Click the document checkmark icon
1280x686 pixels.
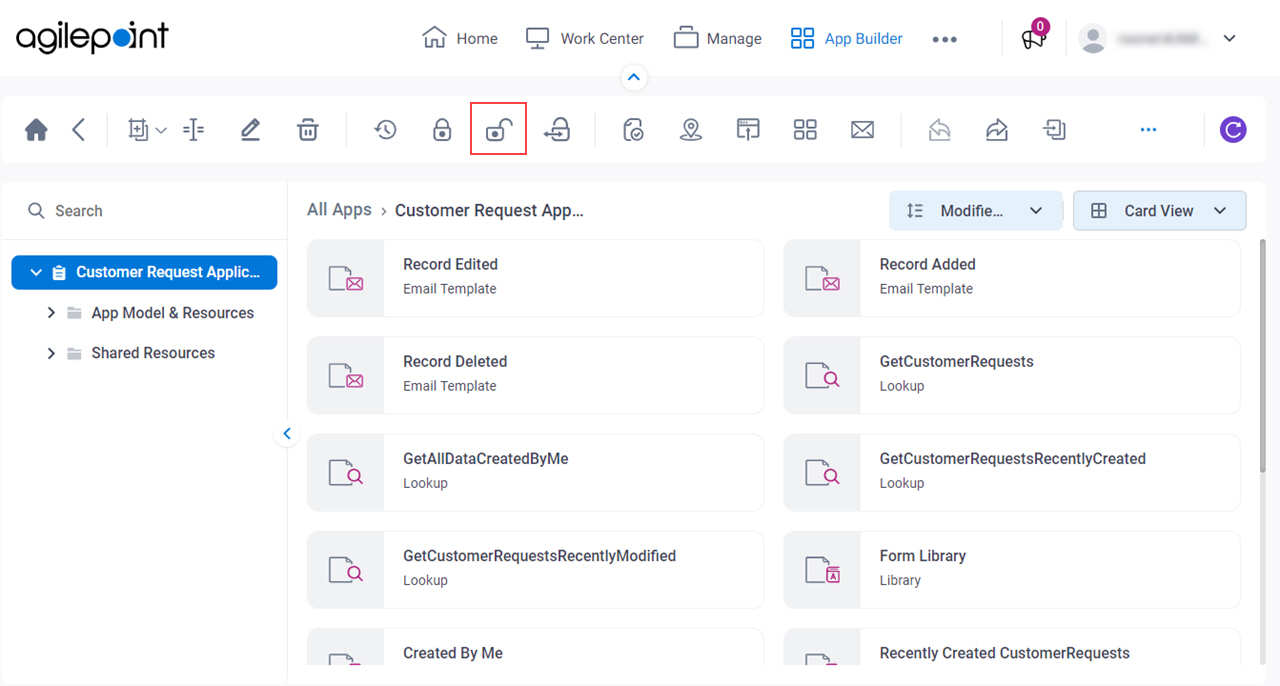point(633,130)
